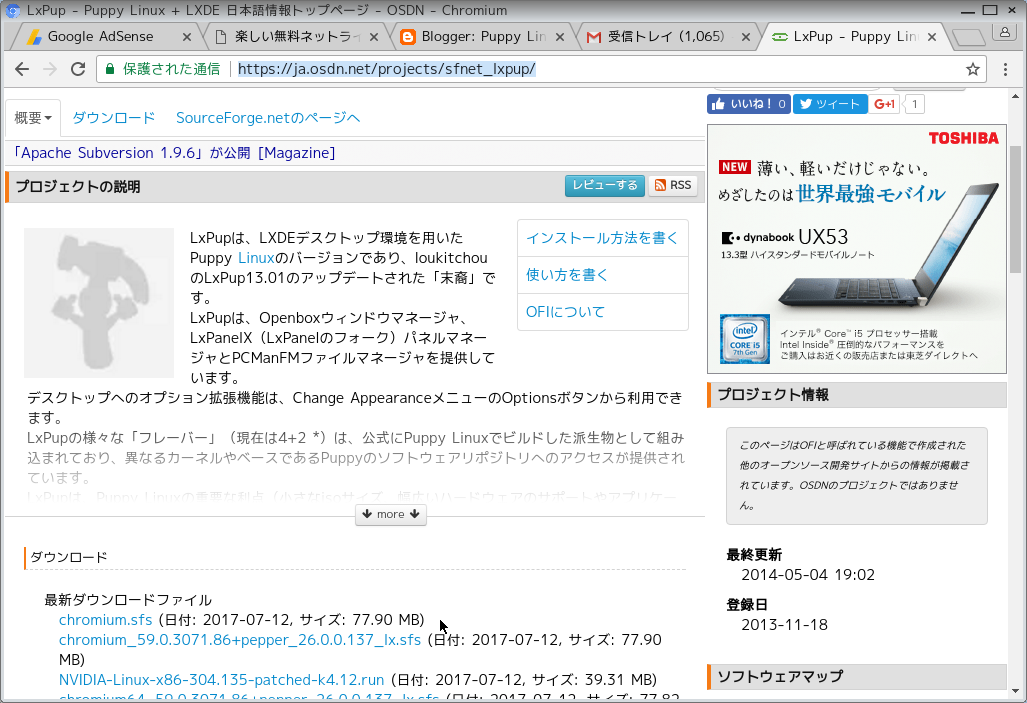Close the Blogger: Puppy Linux tab
The image size is (1027, 703).
(x=560, y=37)
